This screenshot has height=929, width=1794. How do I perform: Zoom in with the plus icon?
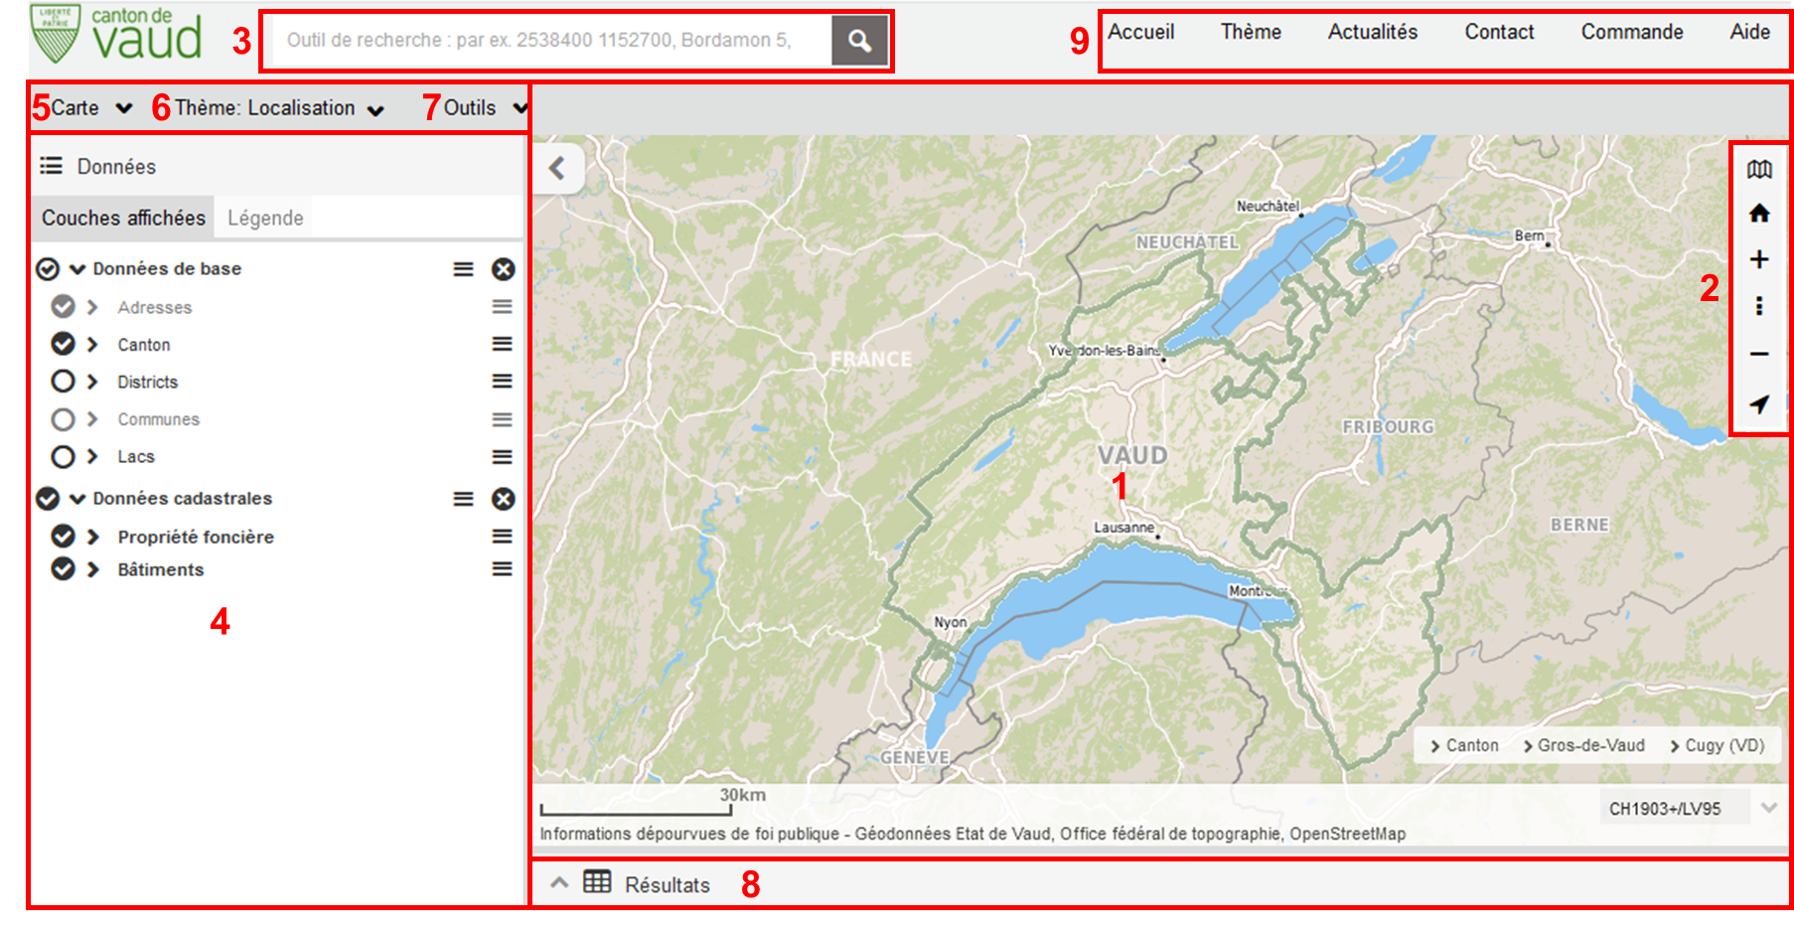click(1759, 260)
